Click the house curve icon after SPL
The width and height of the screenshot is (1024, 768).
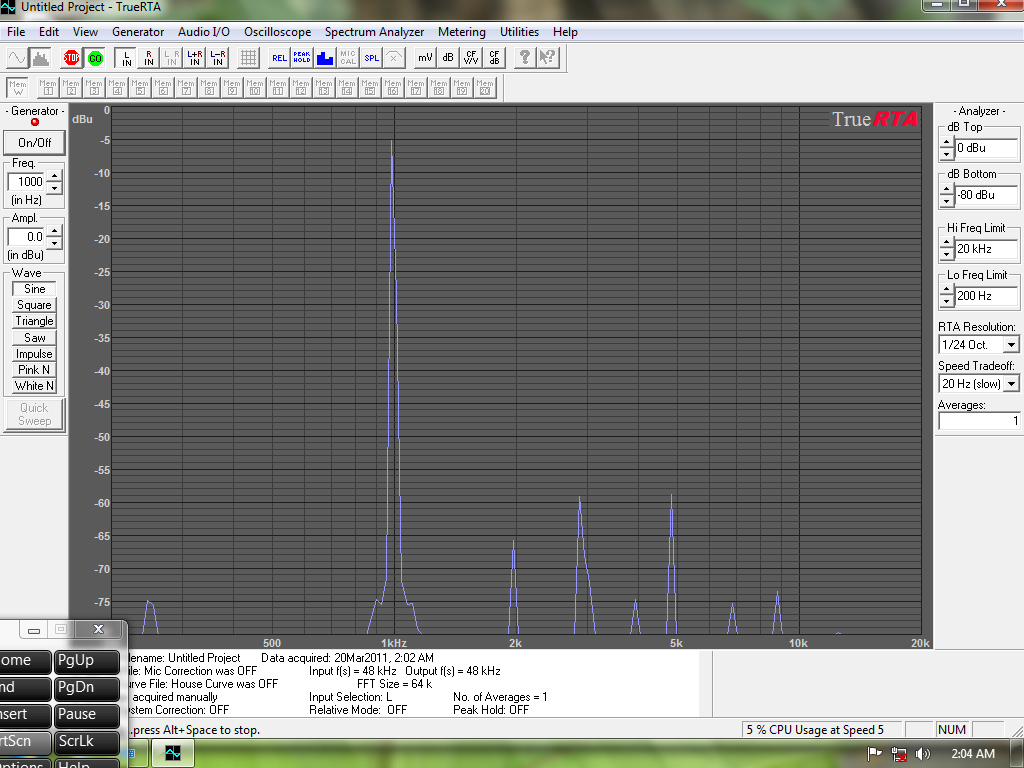394,58
